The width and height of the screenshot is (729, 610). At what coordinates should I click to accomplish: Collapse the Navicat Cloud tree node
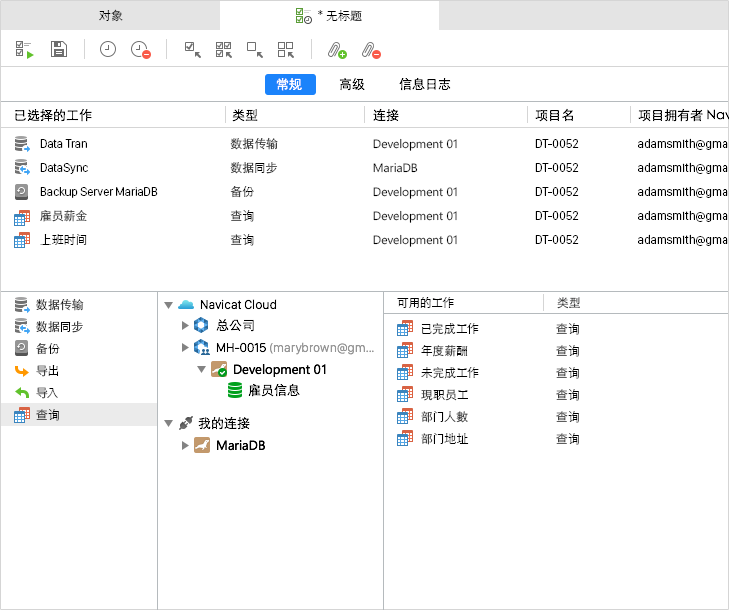[x=168, y=305]
